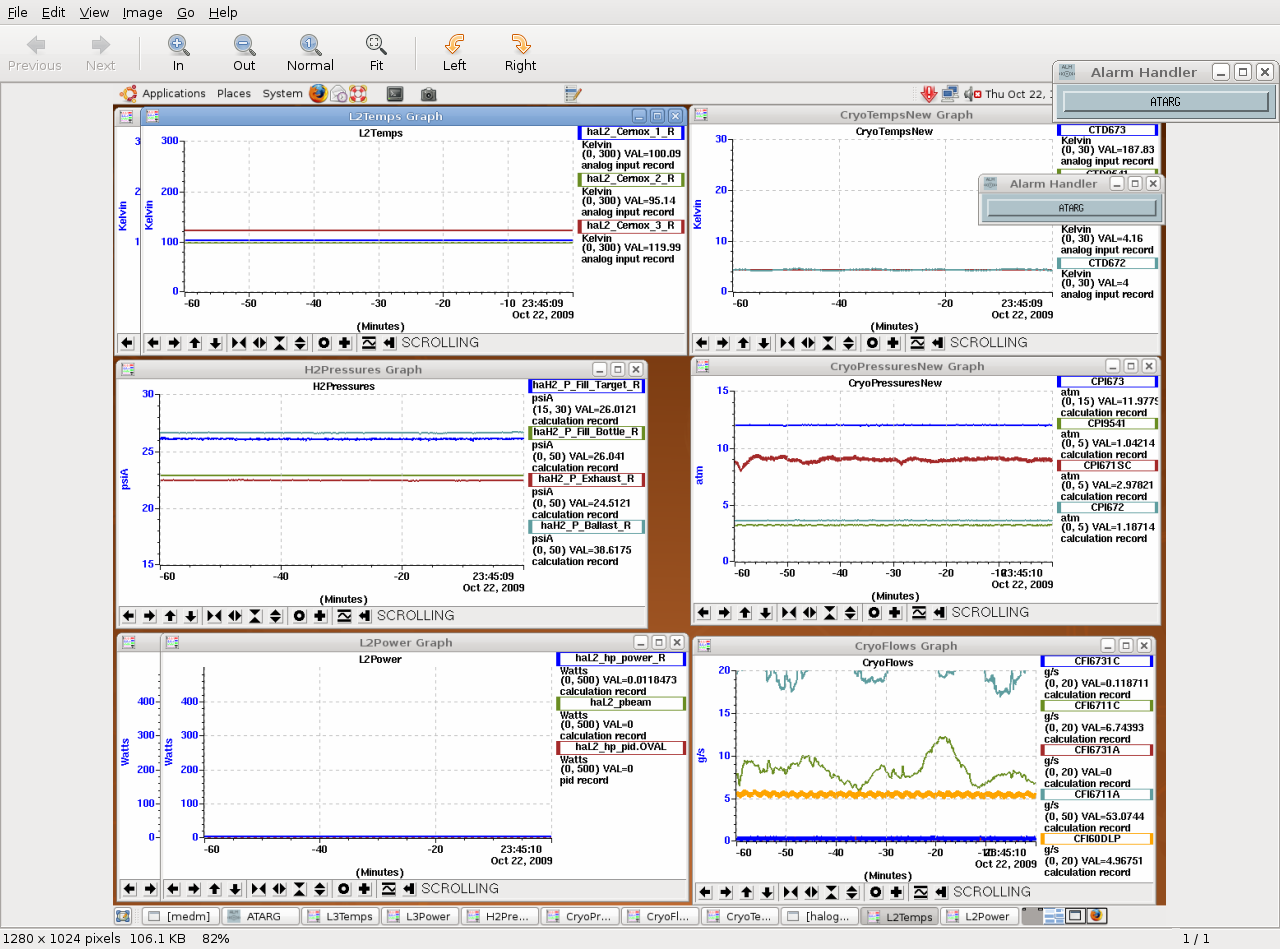Viewport: 1280px width, 949px height.
Task: Open the Go menu
Action: point(186,13)
